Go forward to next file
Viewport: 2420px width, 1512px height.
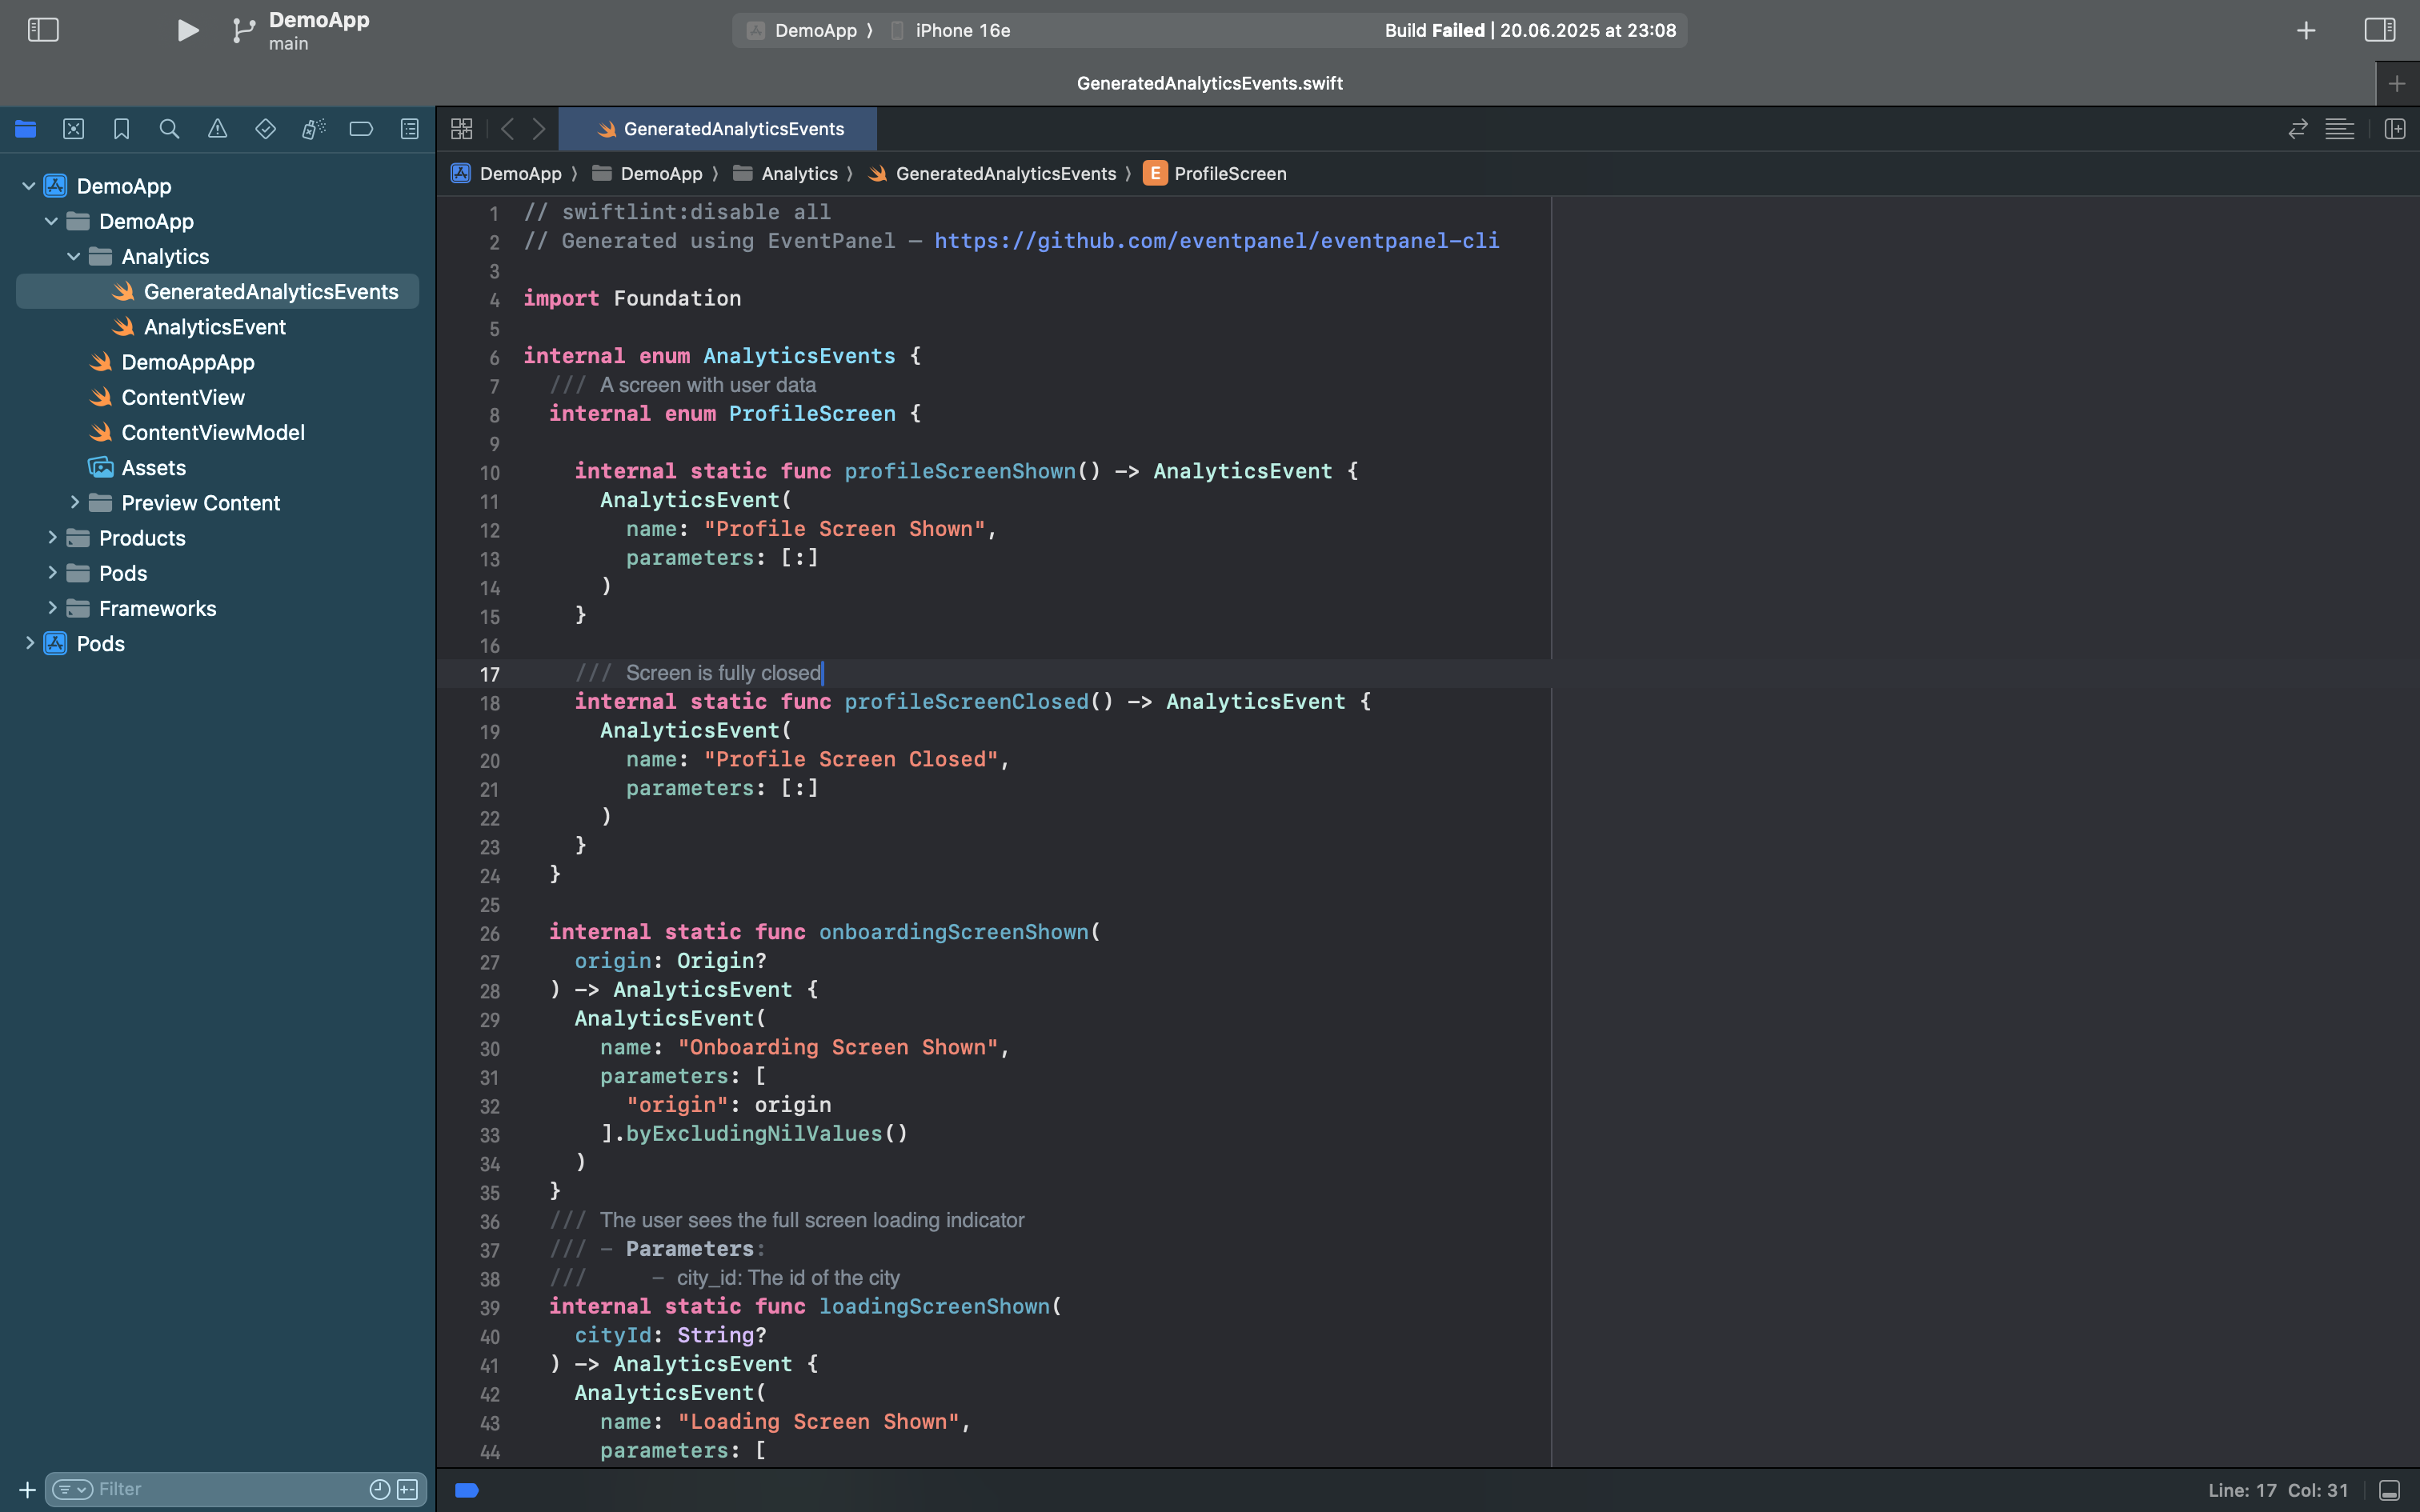pos(539,129)
